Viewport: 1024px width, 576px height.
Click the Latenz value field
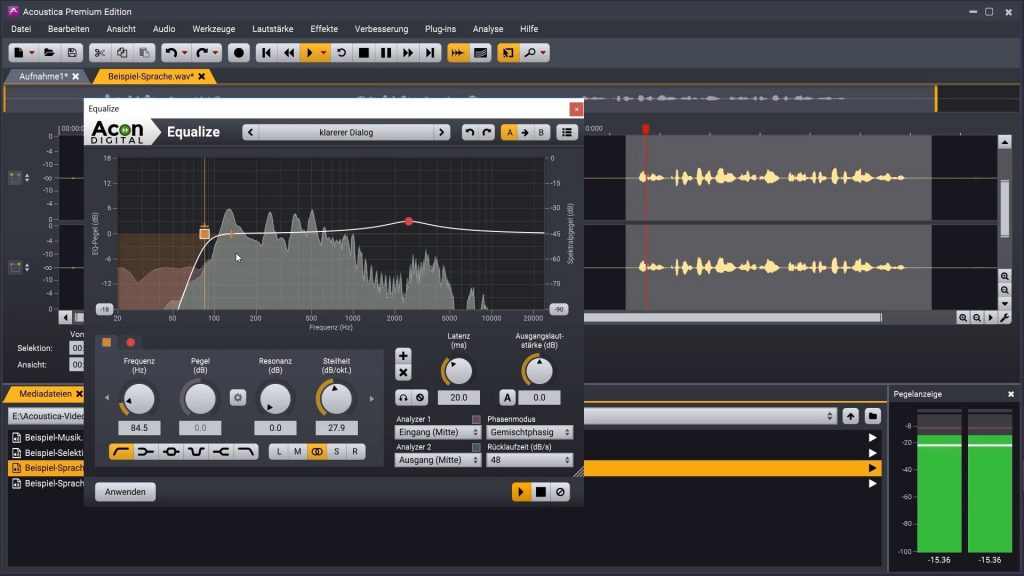pos(458,397)
